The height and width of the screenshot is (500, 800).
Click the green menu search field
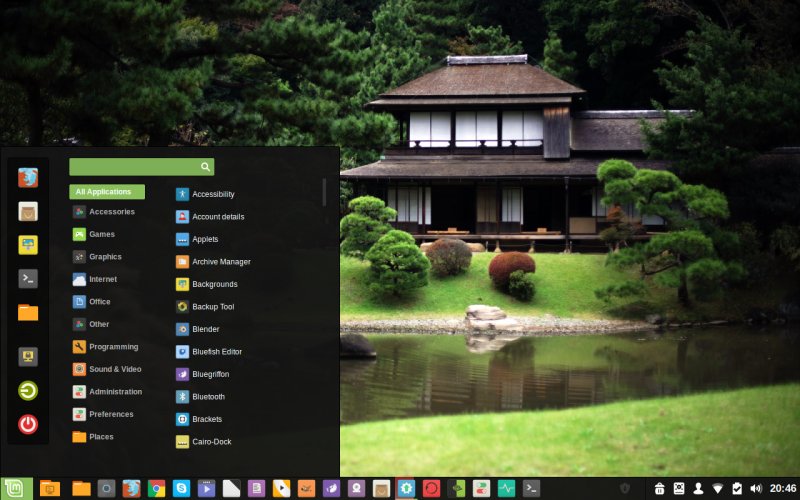134,167
